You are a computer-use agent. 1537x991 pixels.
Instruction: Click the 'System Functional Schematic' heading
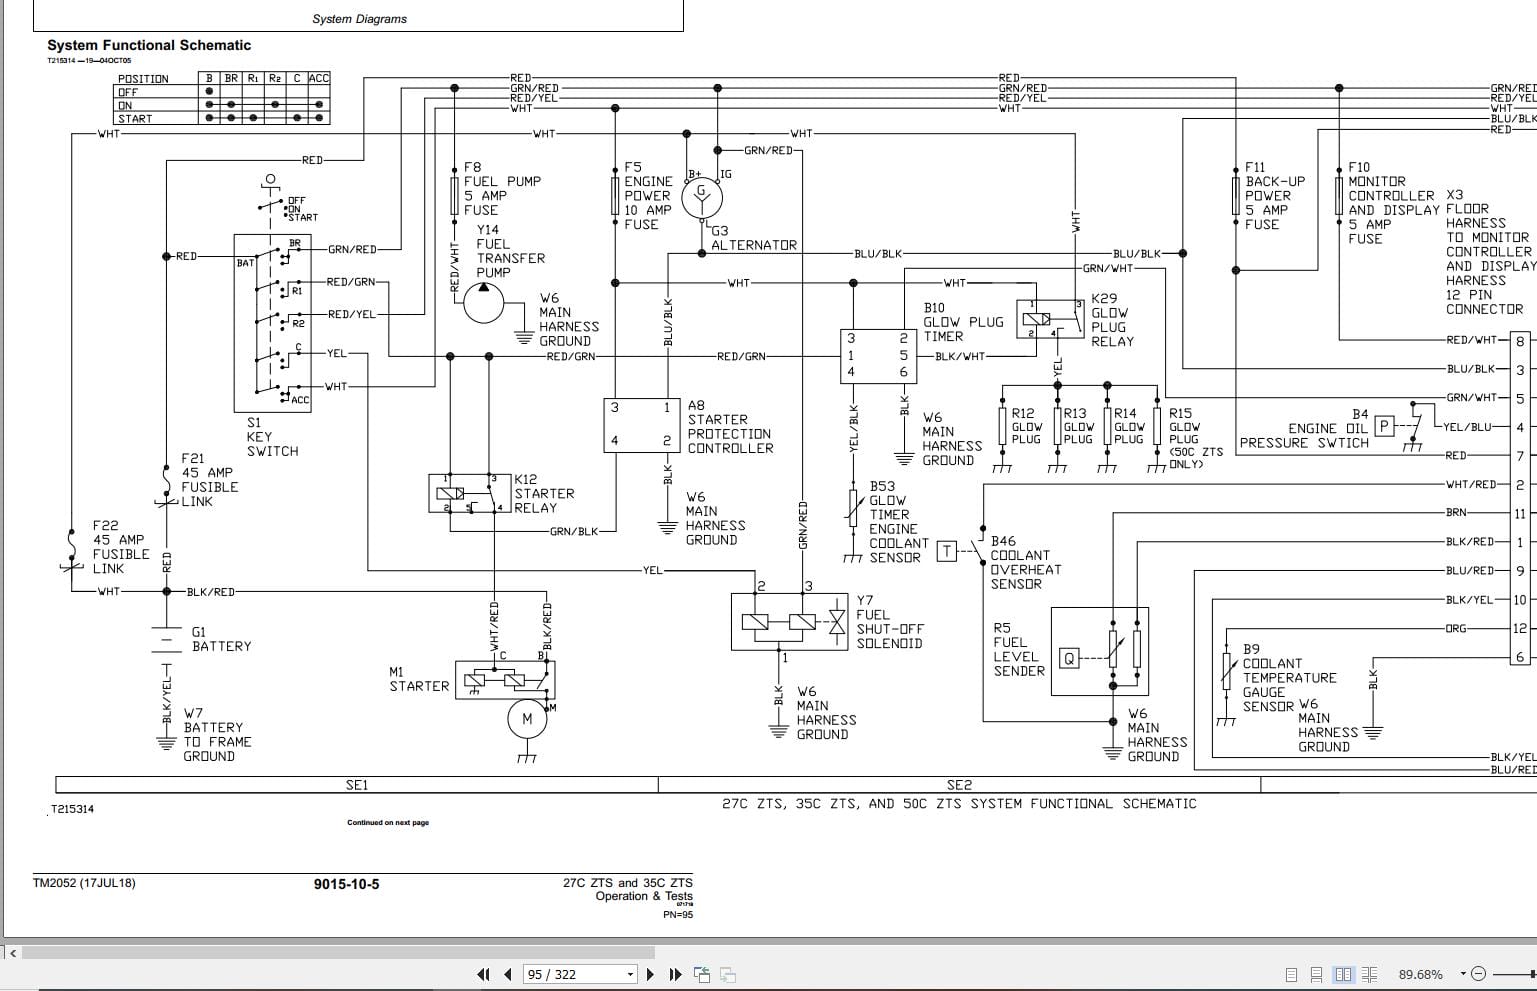coord(149,45)
